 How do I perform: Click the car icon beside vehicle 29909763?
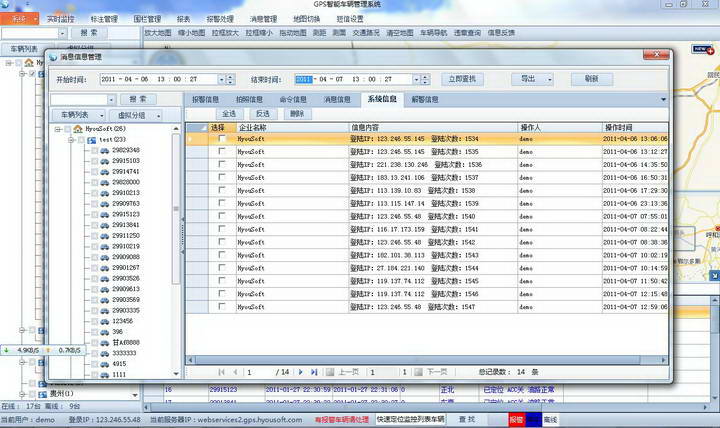pyautogui.click(x=105, y=204)
